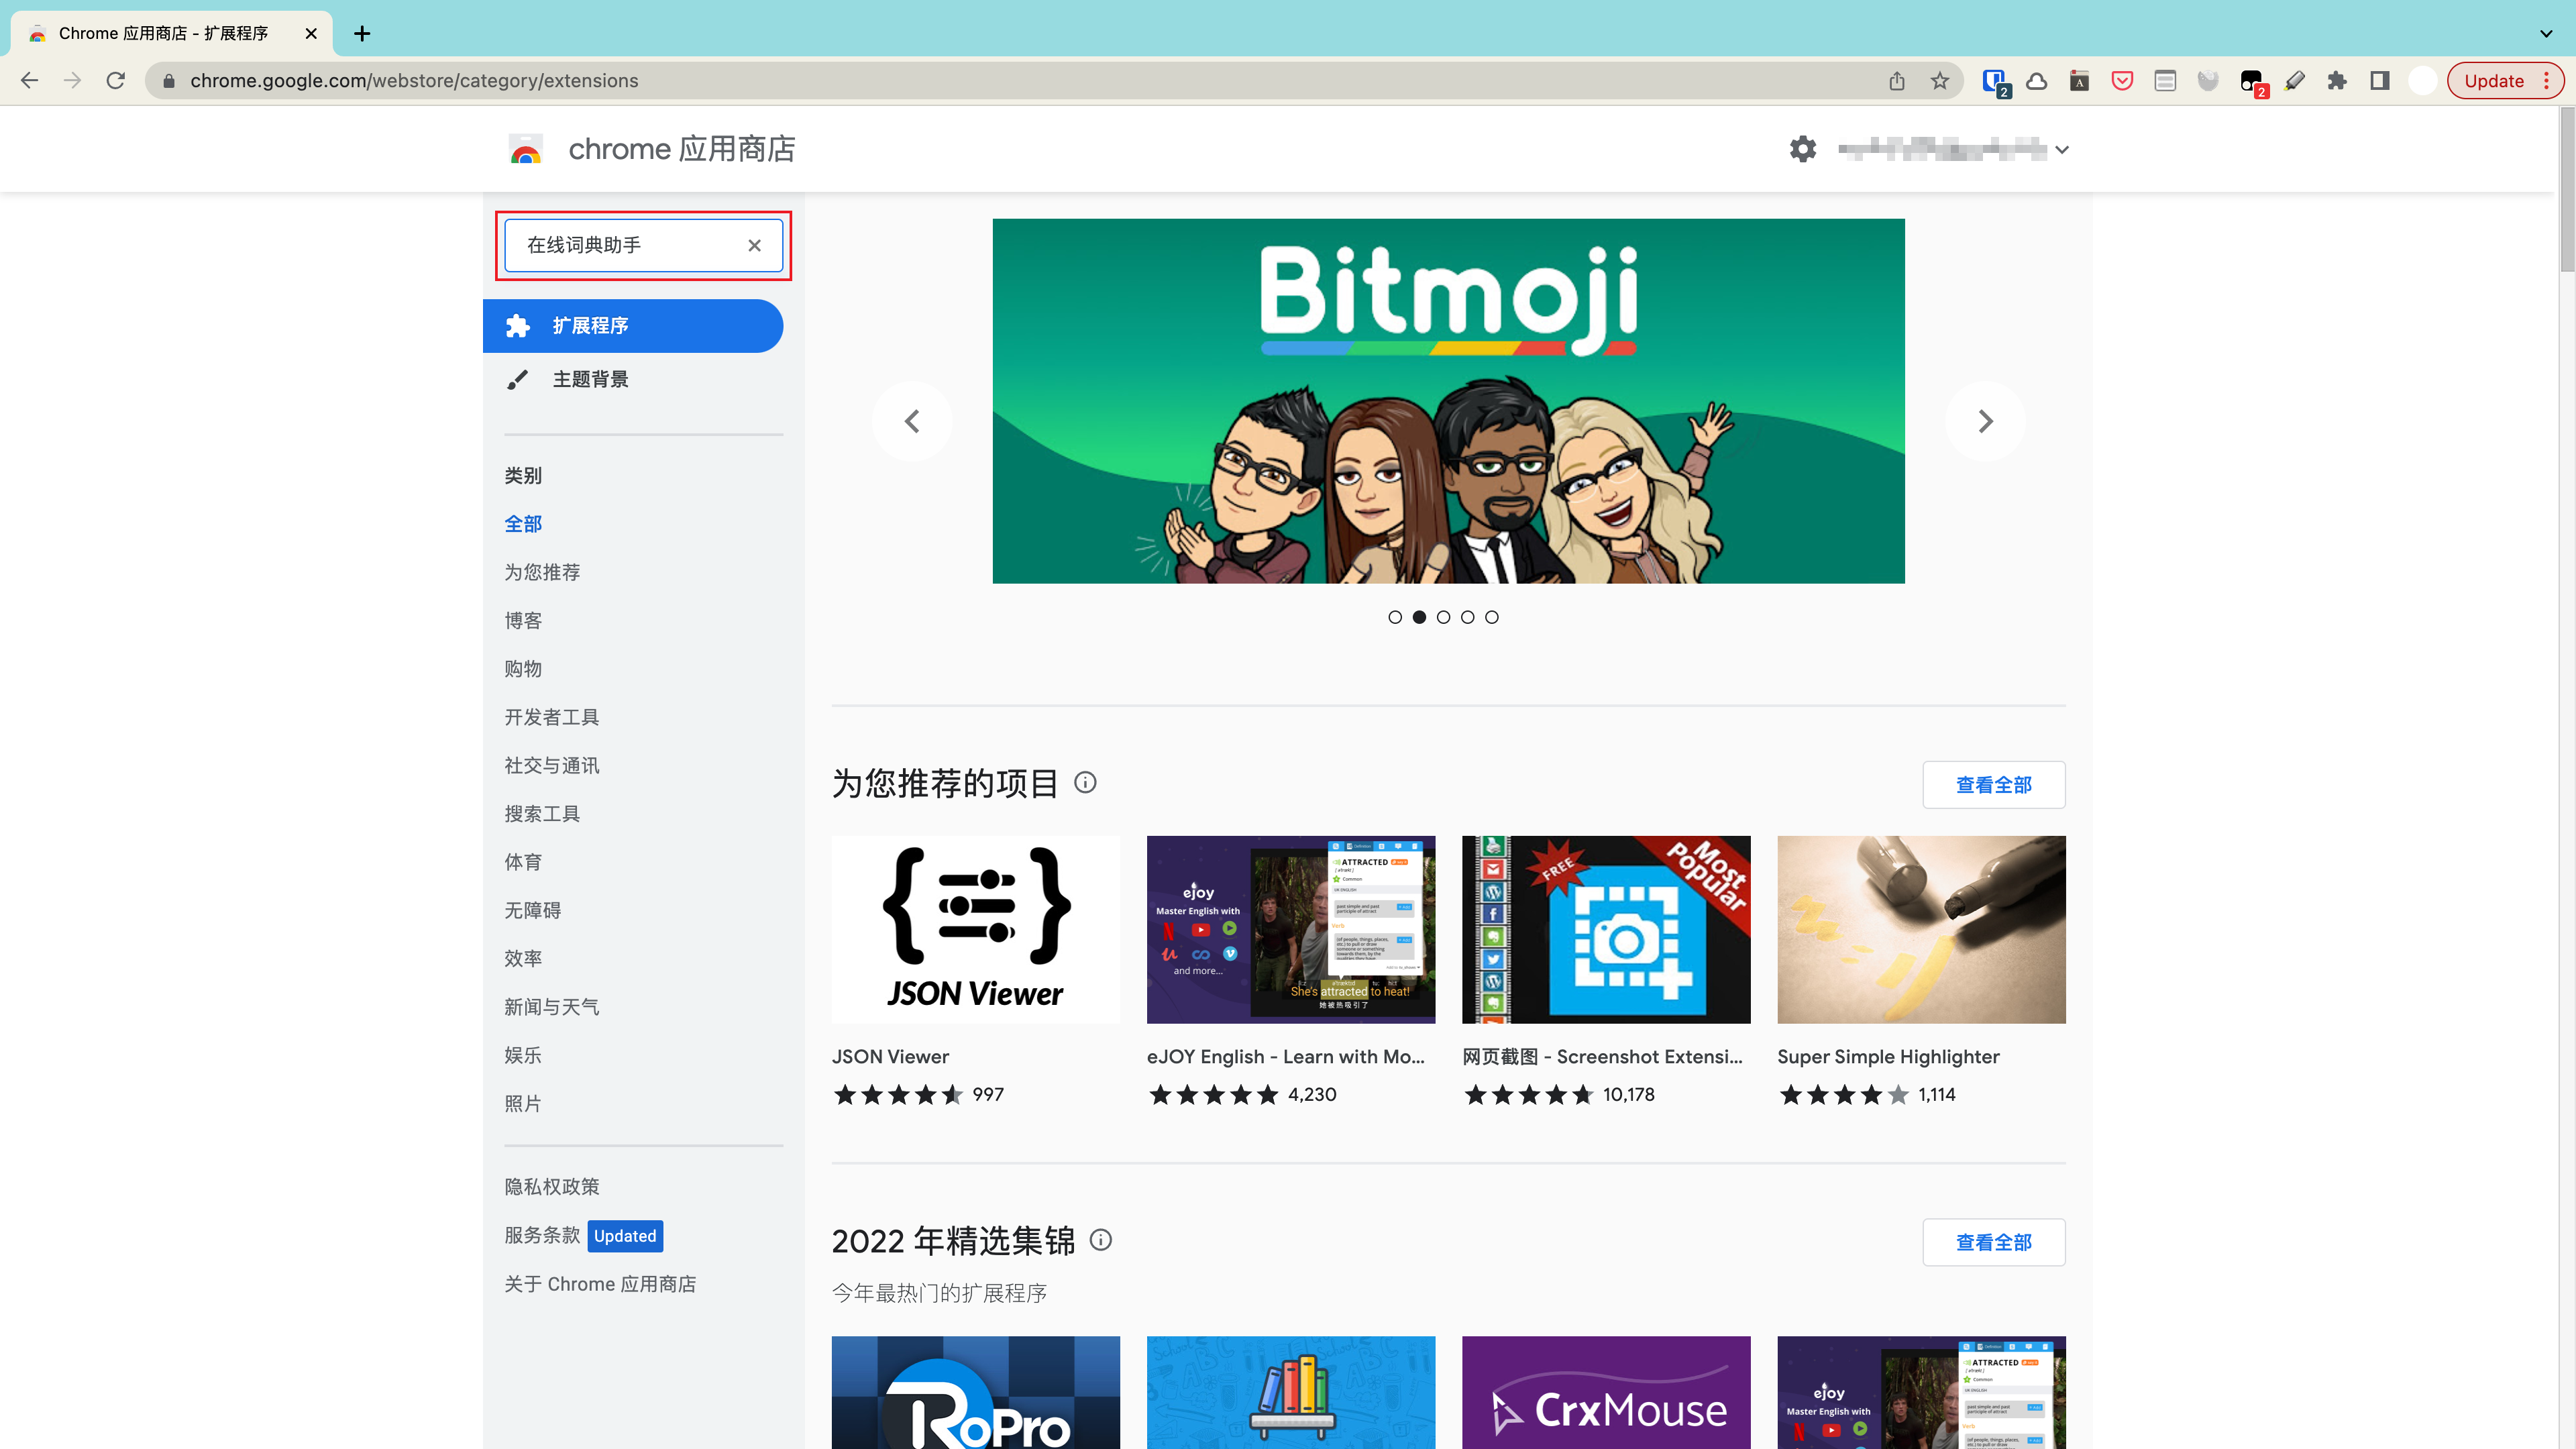This screenshot has width=2576, height=1449.
Task: Select the second carousel dot
Action: point(1419,617)
